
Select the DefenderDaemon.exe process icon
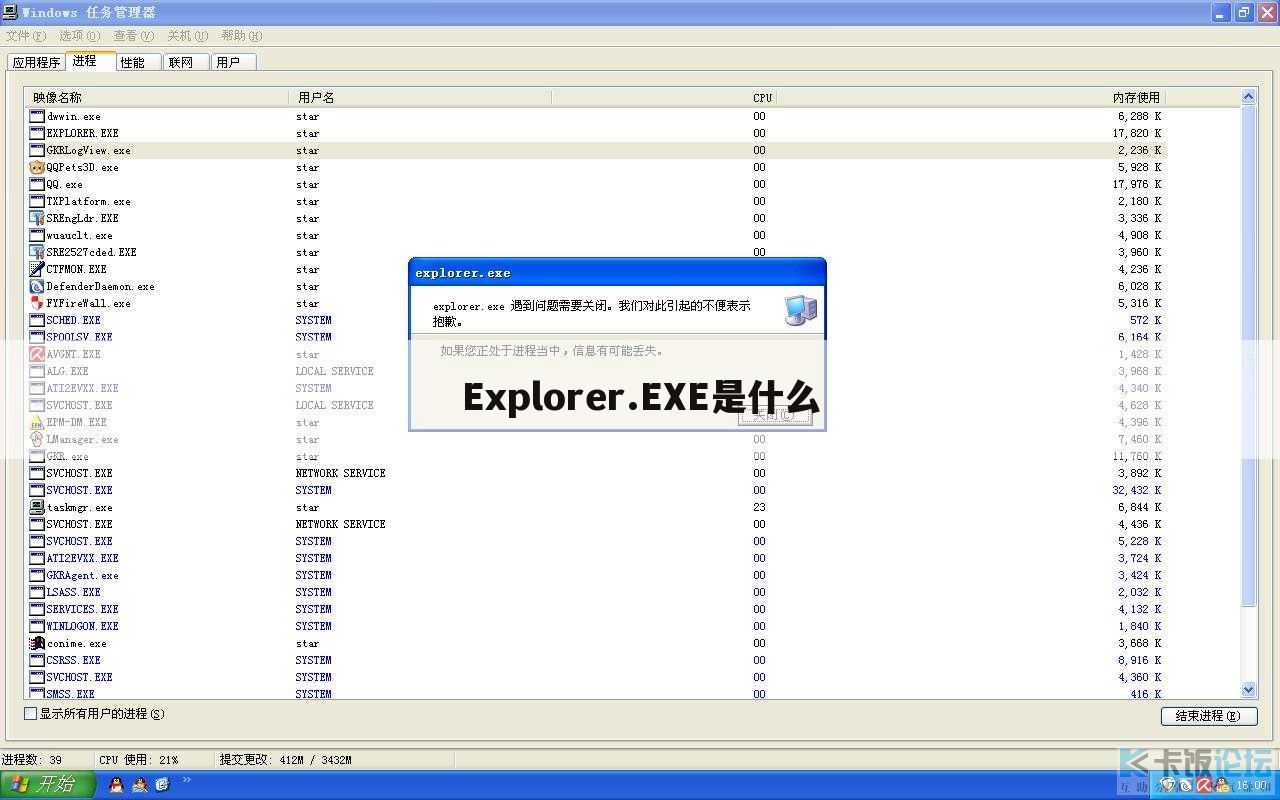pyautogui.click(x=37, y=286)
